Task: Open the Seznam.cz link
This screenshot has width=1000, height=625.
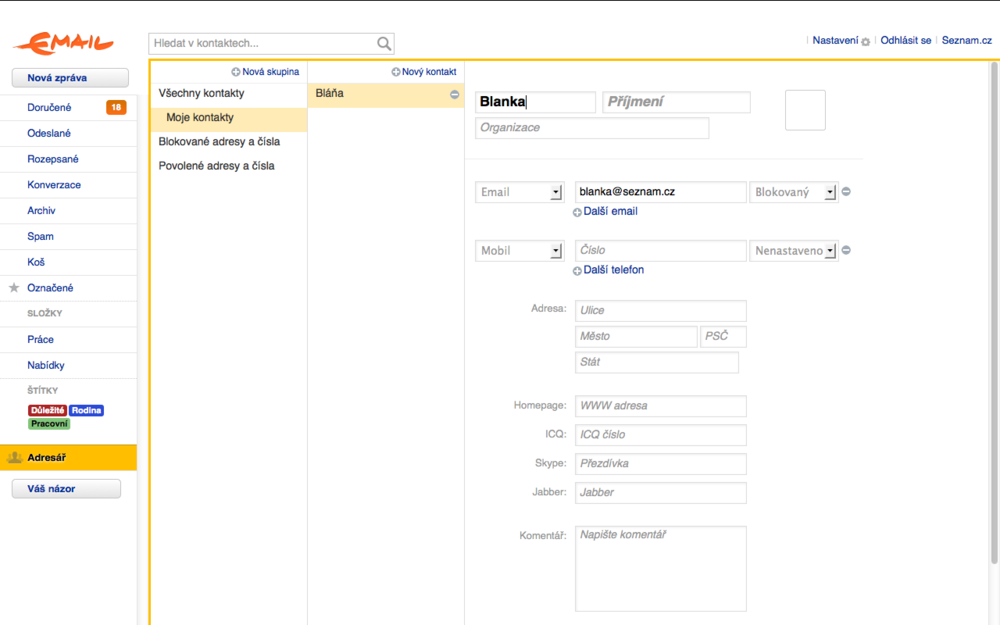Action: [x=966, y=40]
